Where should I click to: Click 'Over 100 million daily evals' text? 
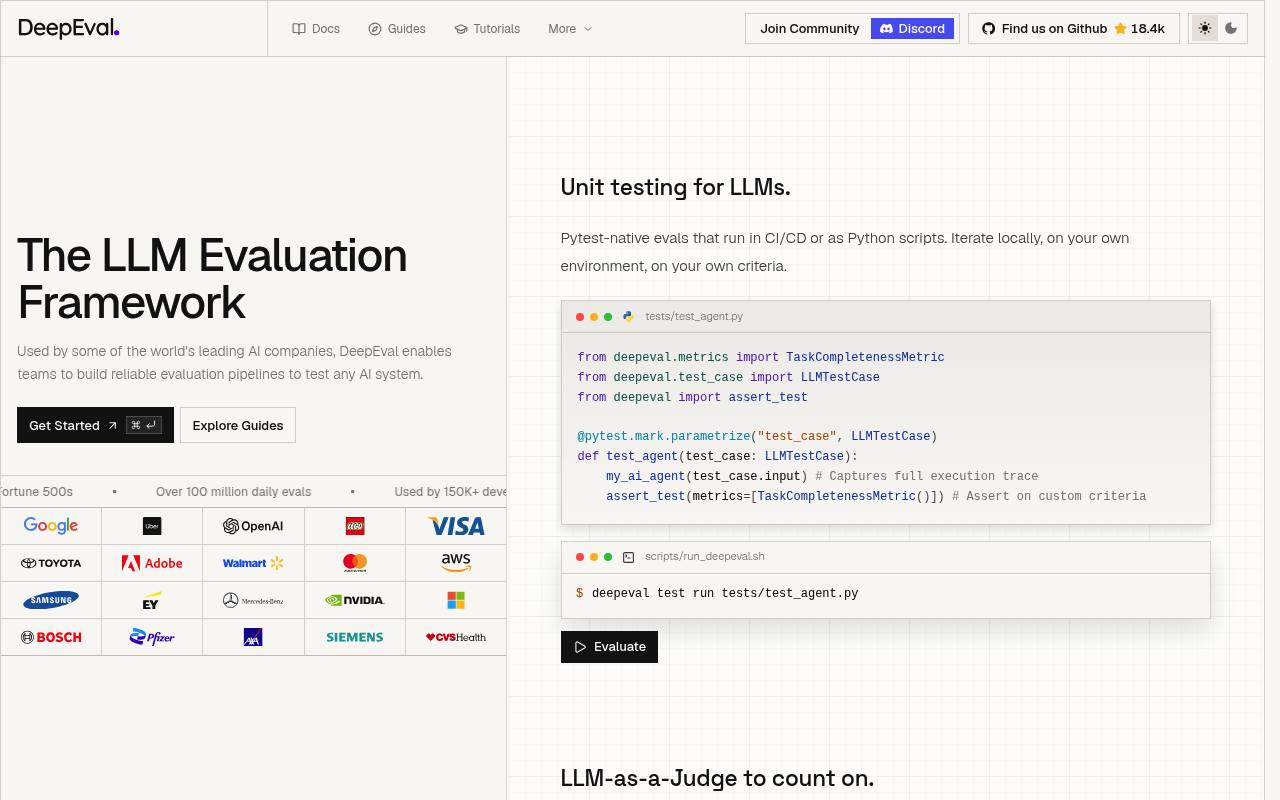tap(233, 492)
